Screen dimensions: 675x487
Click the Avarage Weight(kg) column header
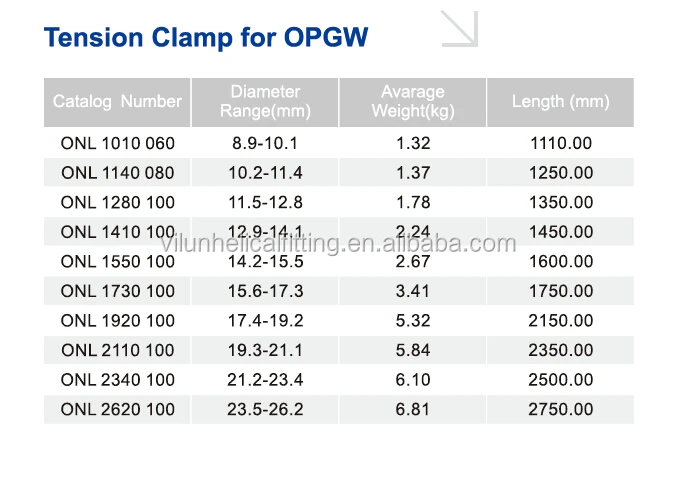tap(412, 101)
